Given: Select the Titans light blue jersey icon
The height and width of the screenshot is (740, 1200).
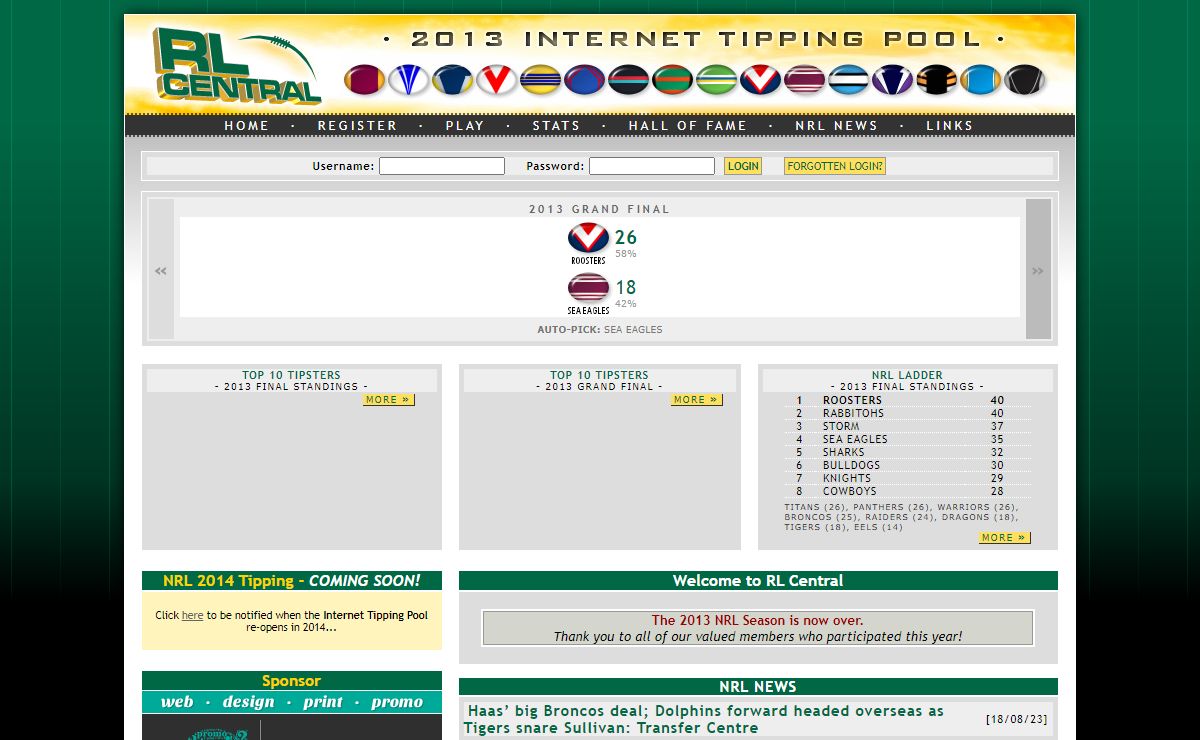Looking at the screenshot, I should [981, 80].
